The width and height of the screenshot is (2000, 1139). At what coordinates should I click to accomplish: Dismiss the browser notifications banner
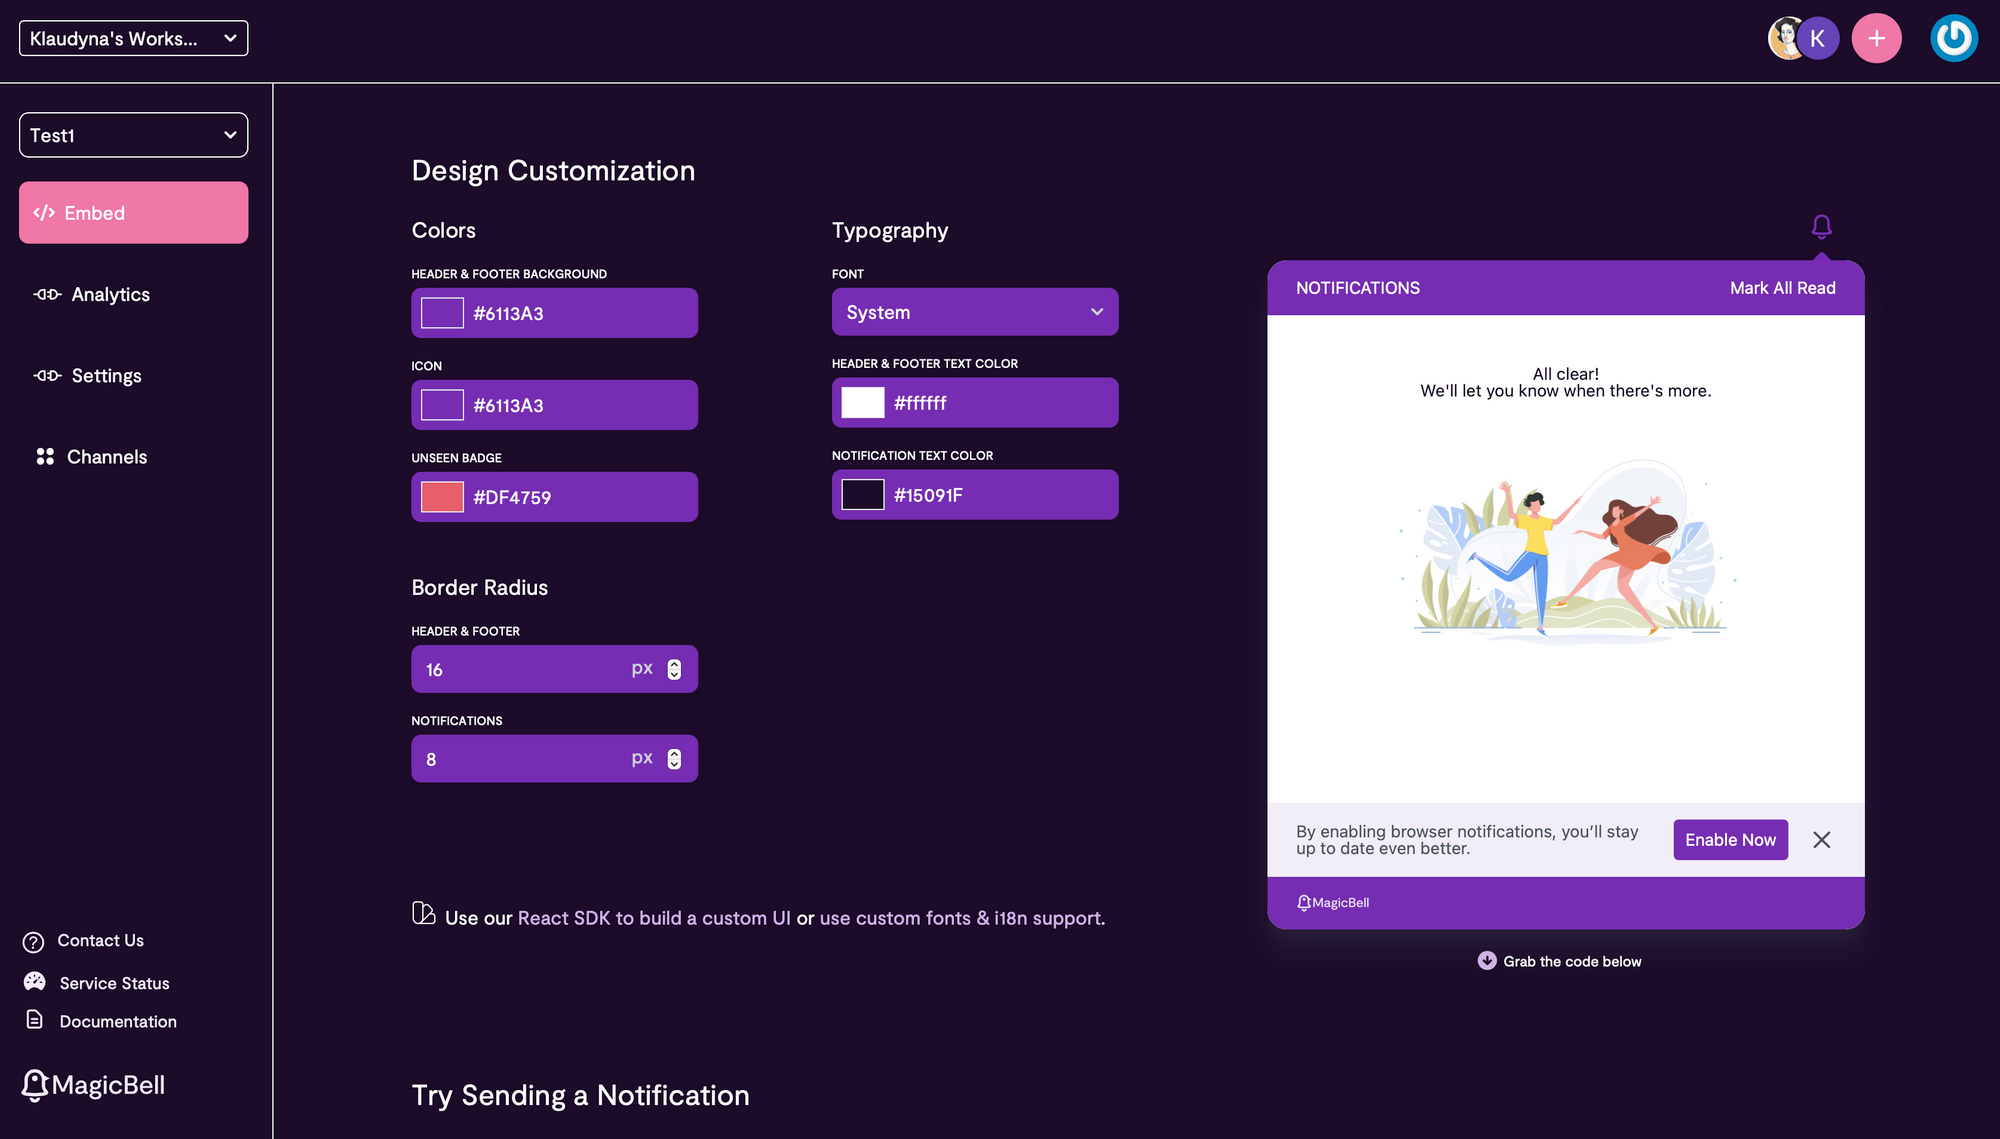(1821, 840)
